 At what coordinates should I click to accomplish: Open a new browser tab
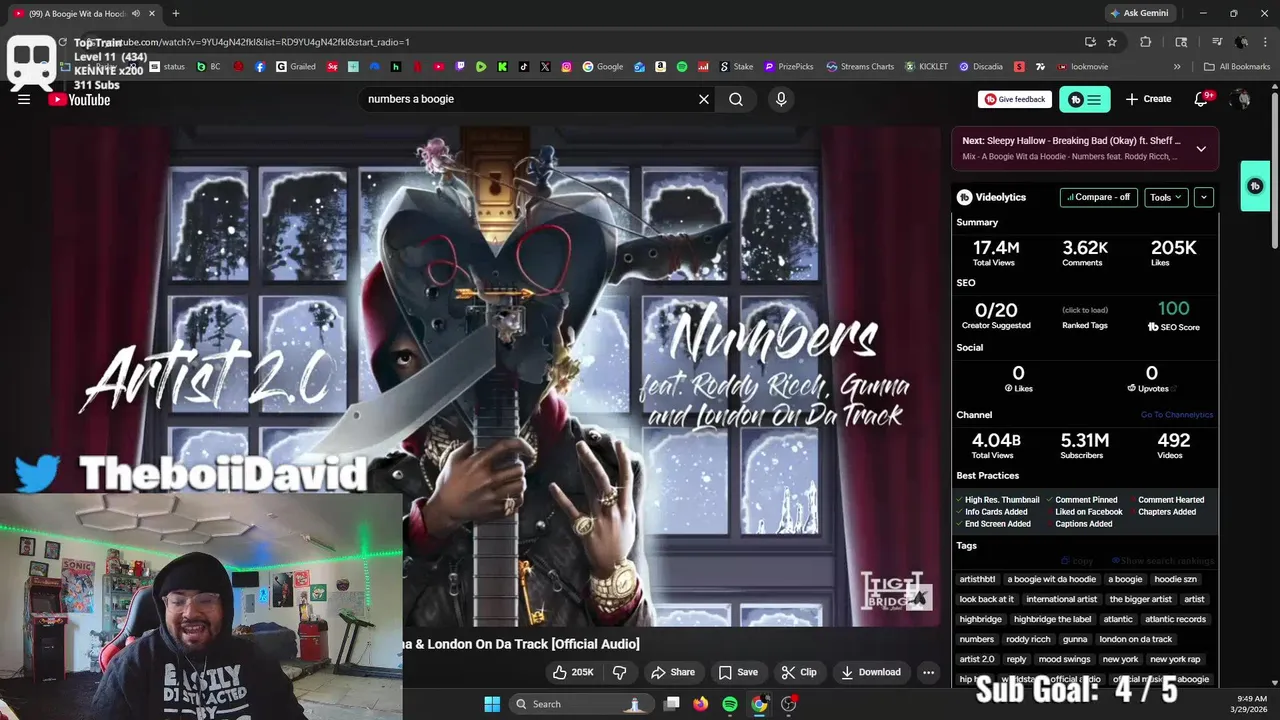click(x=175, y=13)
